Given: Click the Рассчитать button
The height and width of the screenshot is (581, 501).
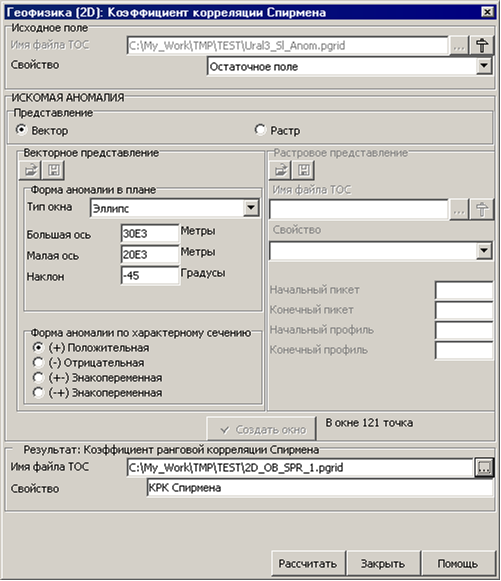Looking at the screenshot, I should [308, 563].
